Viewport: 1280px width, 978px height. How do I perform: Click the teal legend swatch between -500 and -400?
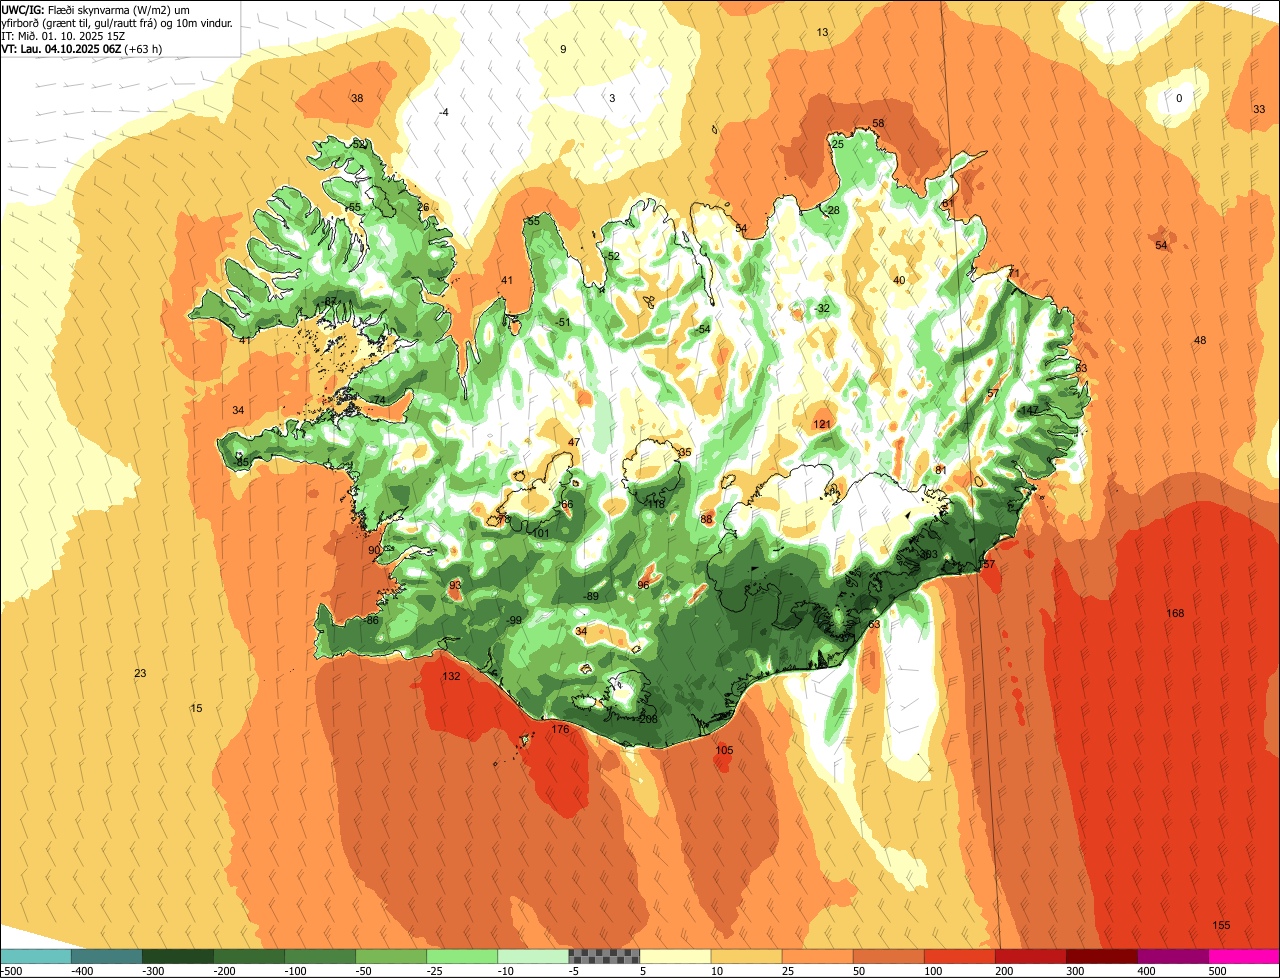click(x=106, y=957)
